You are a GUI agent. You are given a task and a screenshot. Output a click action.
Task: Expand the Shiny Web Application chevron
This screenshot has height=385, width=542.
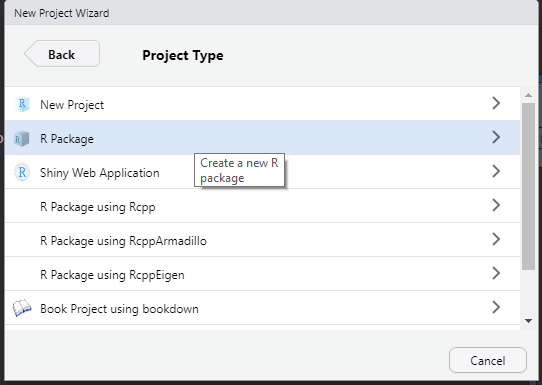click(x=496, y=171)
